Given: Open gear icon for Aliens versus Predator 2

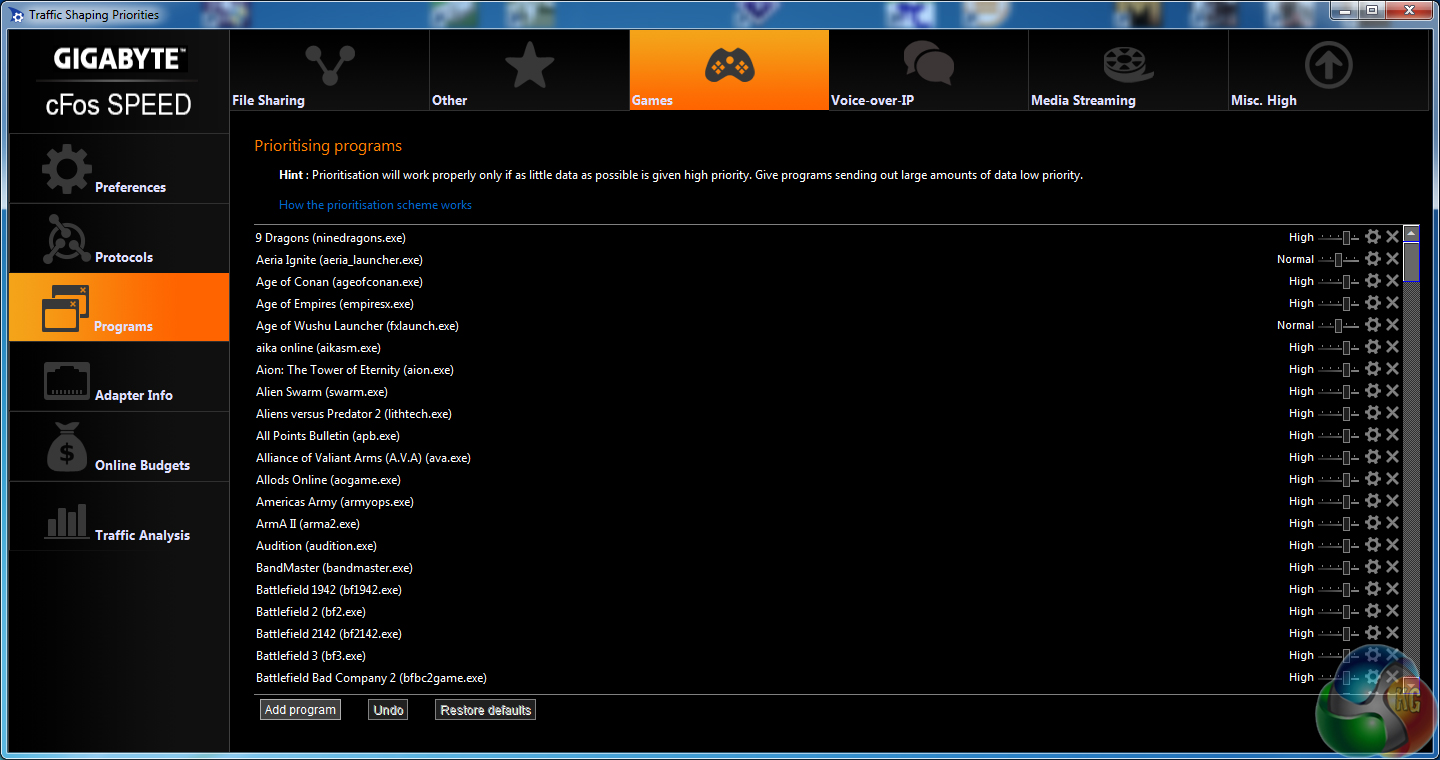Looking at the screenshot, I should tap(1373, 413).
